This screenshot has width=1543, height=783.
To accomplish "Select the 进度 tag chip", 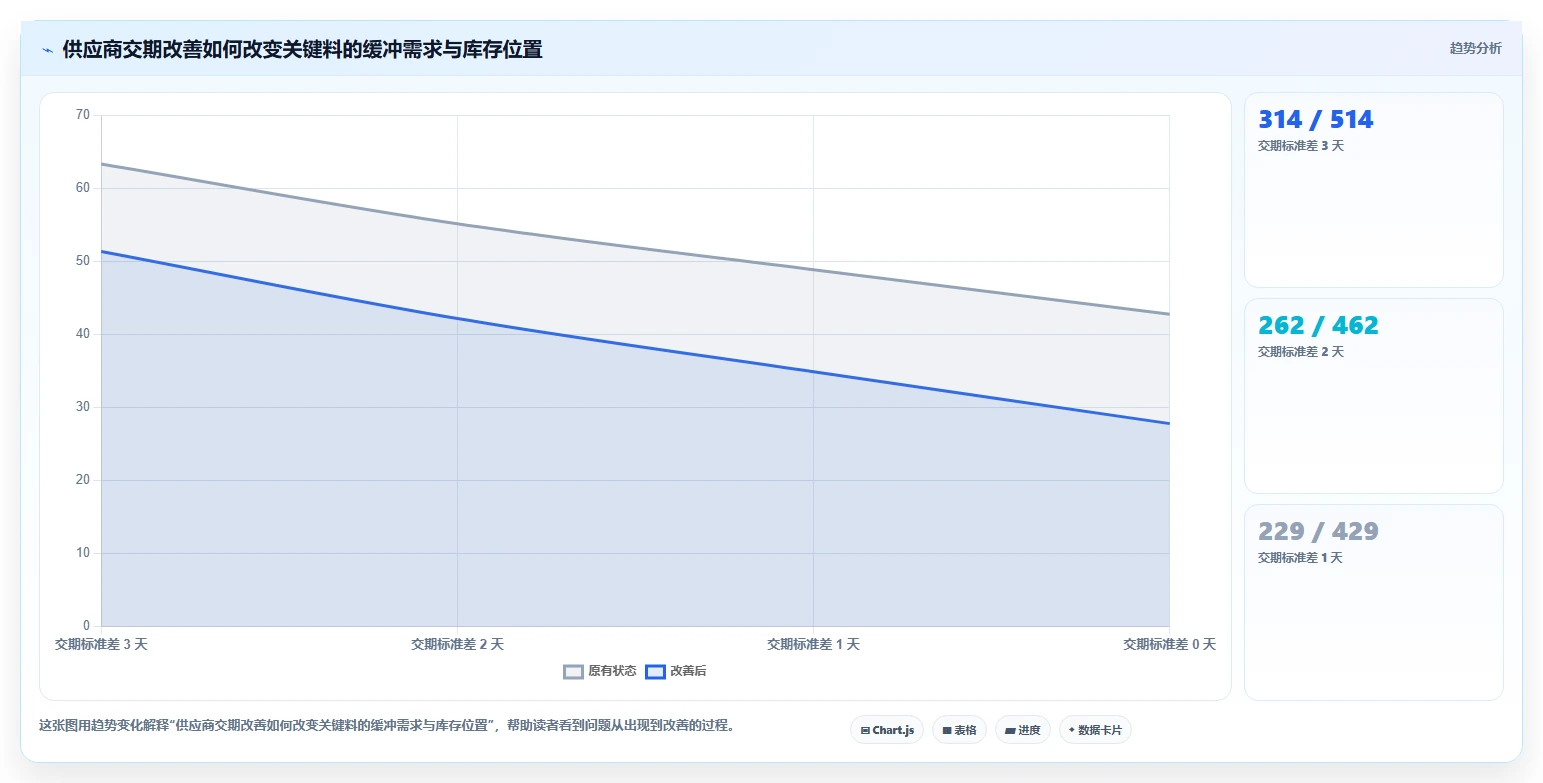I will pos(1022,730).
